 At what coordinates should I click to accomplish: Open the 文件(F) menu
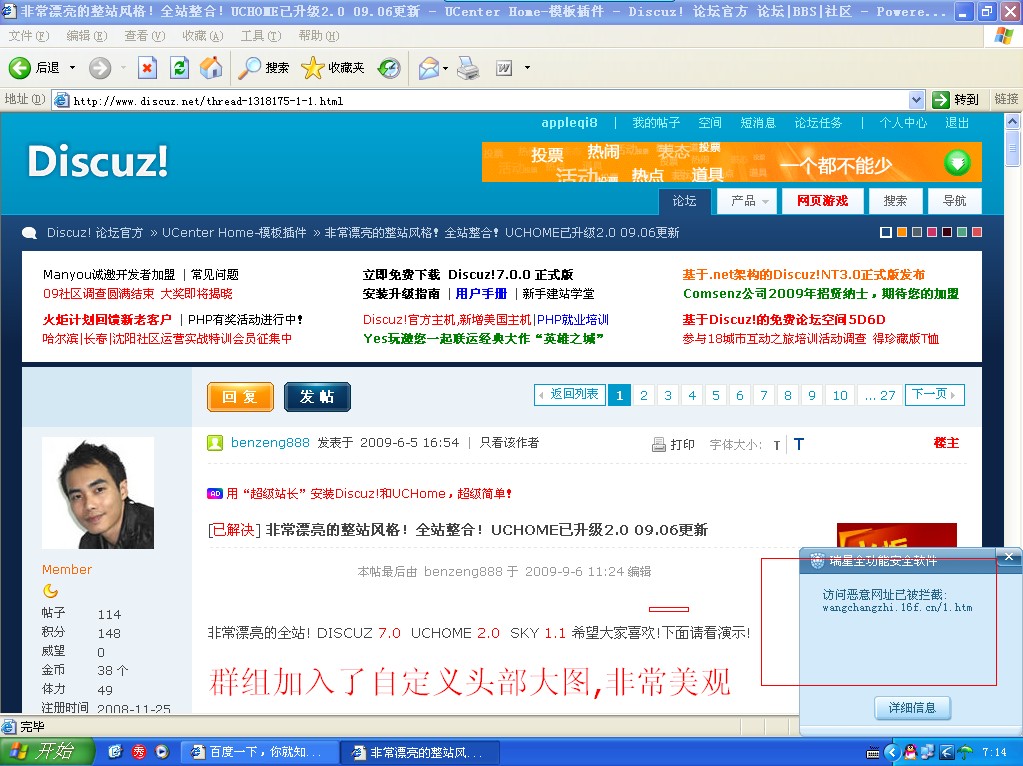(x=29, y=36)
